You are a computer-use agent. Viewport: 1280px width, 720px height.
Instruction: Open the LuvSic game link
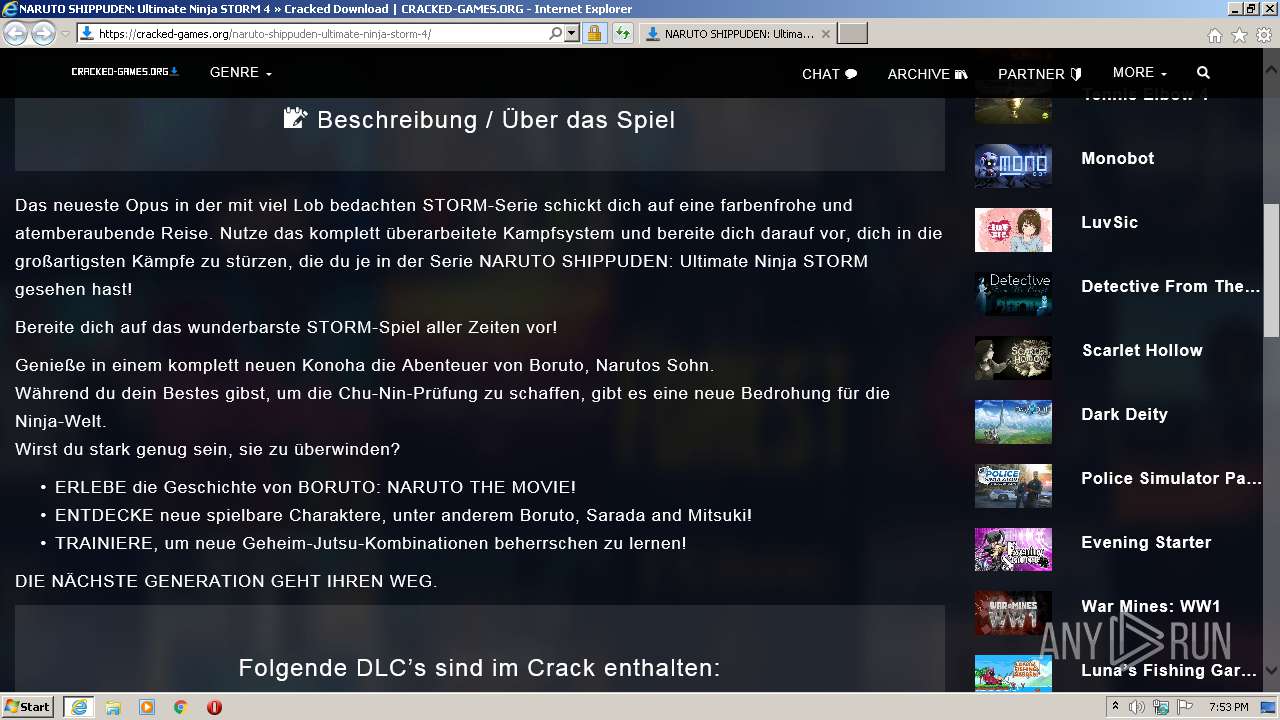tap(1109, 222)
